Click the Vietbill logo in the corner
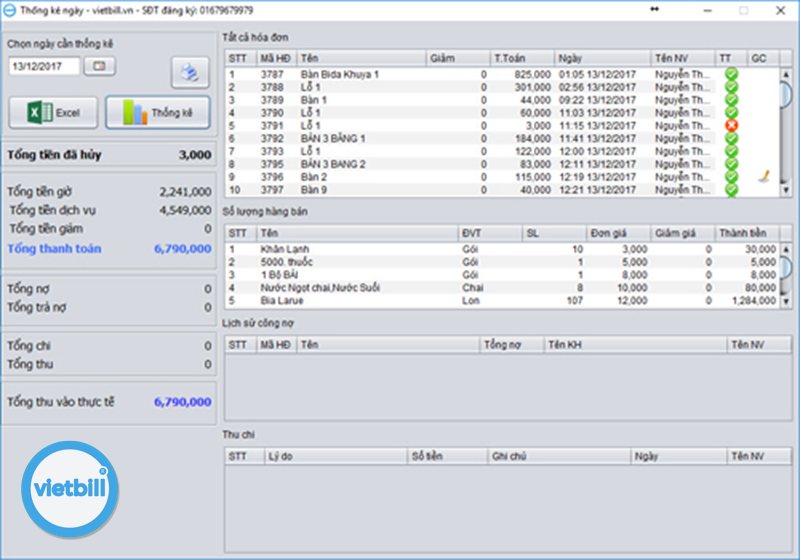This screenshot has width=800, height=560. coord(70,489)
